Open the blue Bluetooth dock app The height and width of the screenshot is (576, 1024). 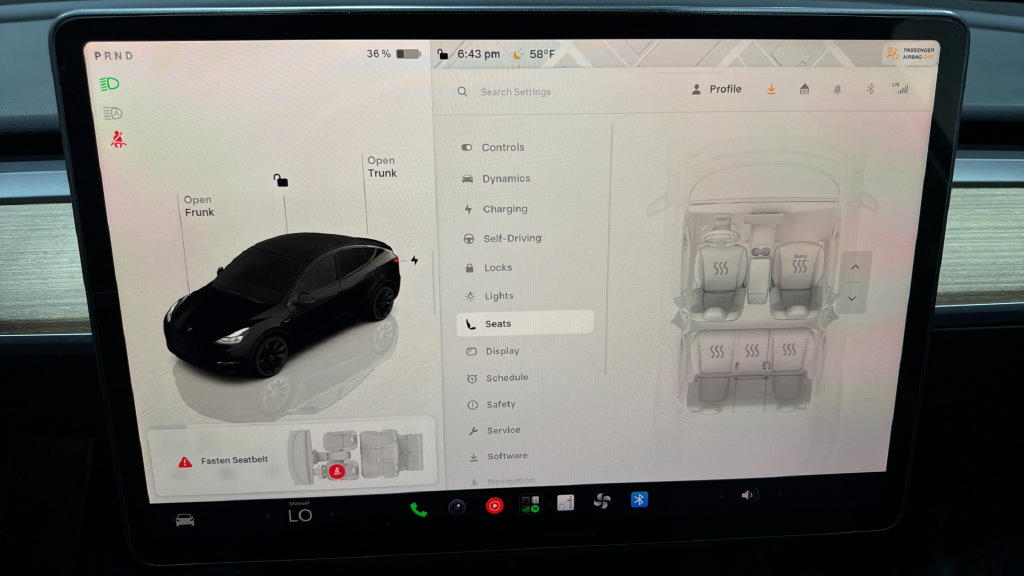coord(639,500)
